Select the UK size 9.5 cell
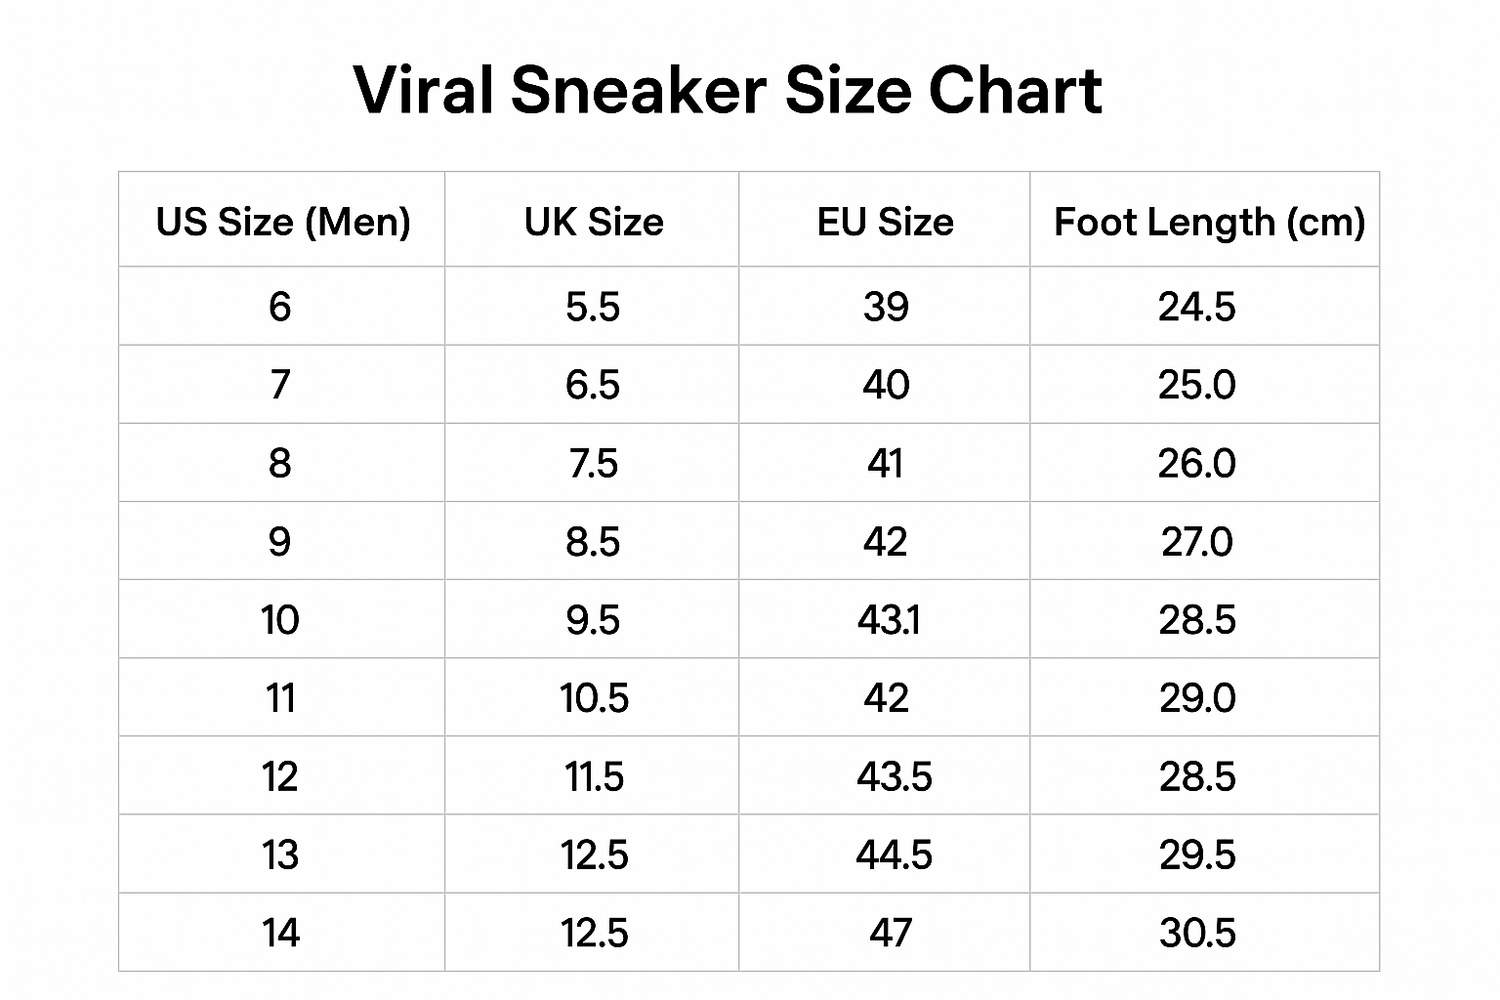Viewport: 1500px width, 1000px height. point(593,620)
